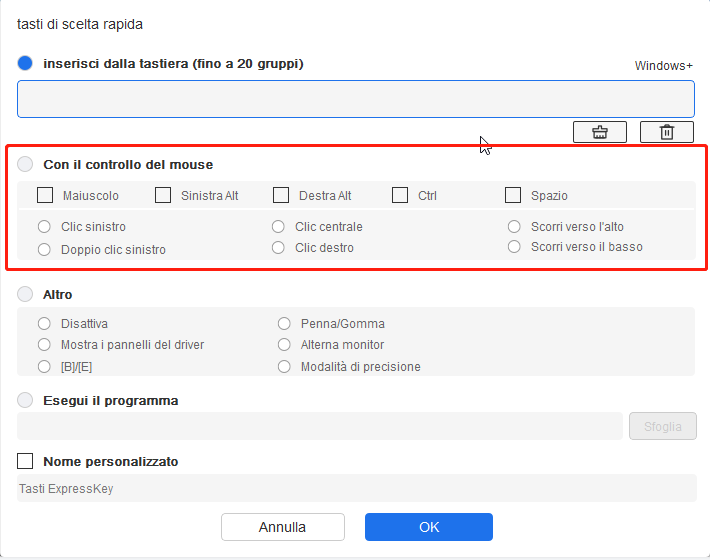Screen dimensions: 710x560
Task: Pick the Doppio clic sinistro option
Action: coord(44,249)
